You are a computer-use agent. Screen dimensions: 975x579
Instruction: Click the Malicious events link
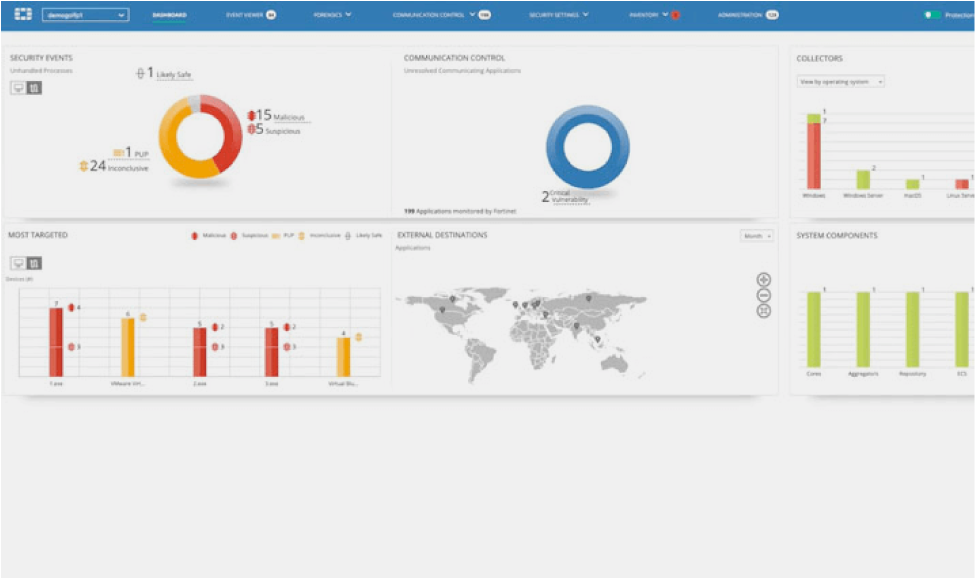pos(289,117)
